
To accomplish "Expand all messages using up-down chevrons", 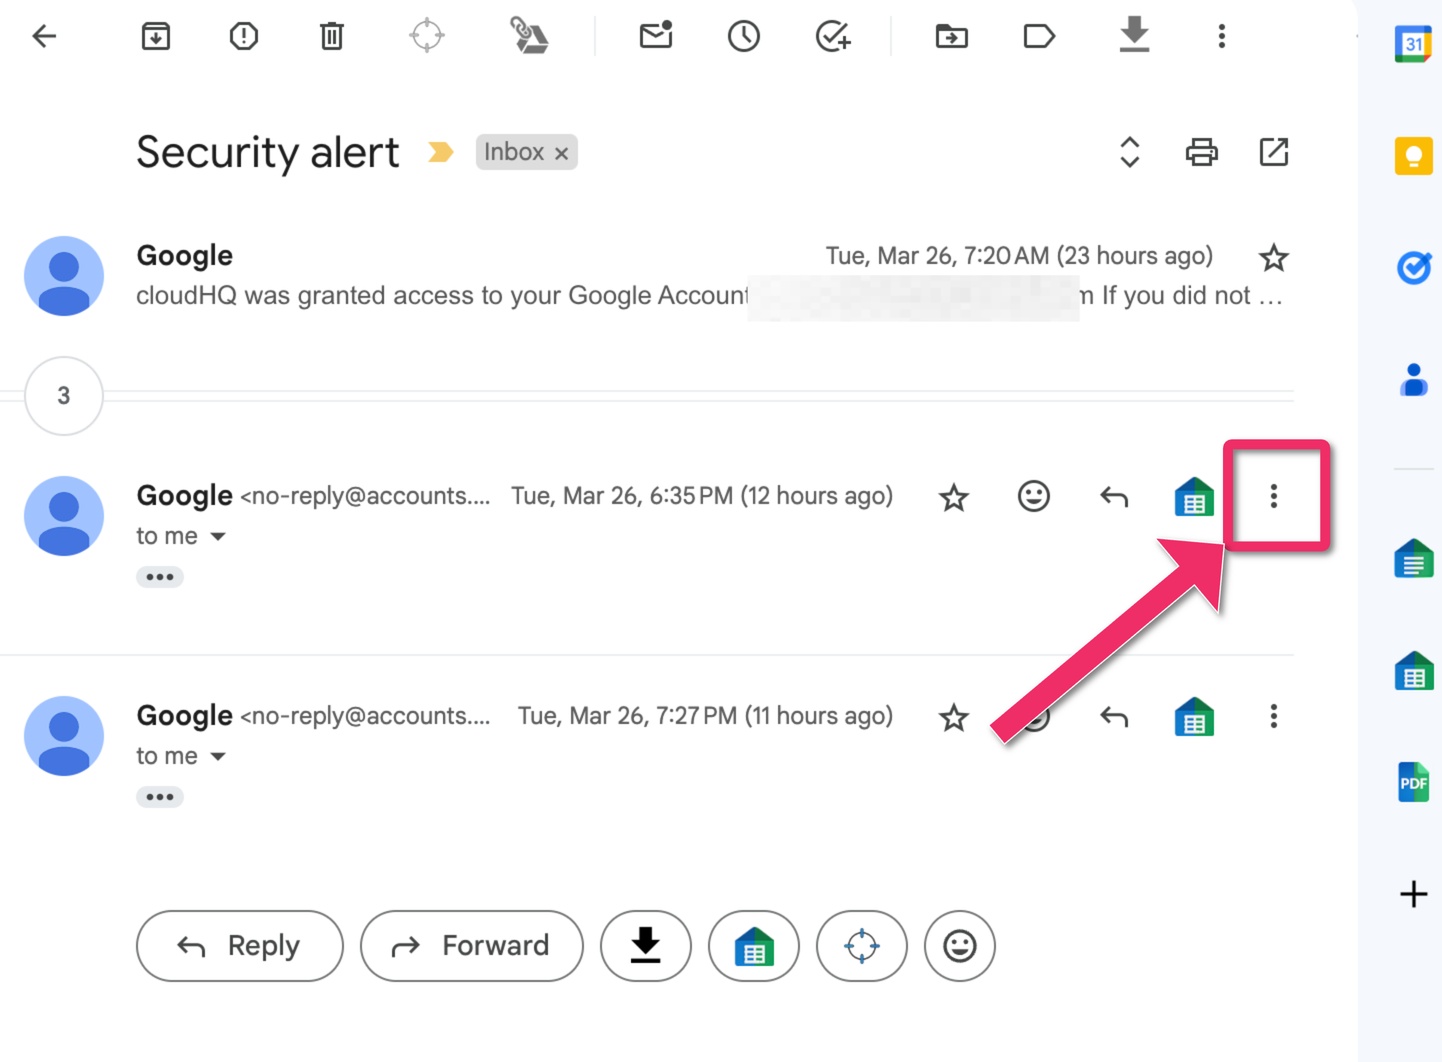I will pyautogui.click(x=1130, y=152).
